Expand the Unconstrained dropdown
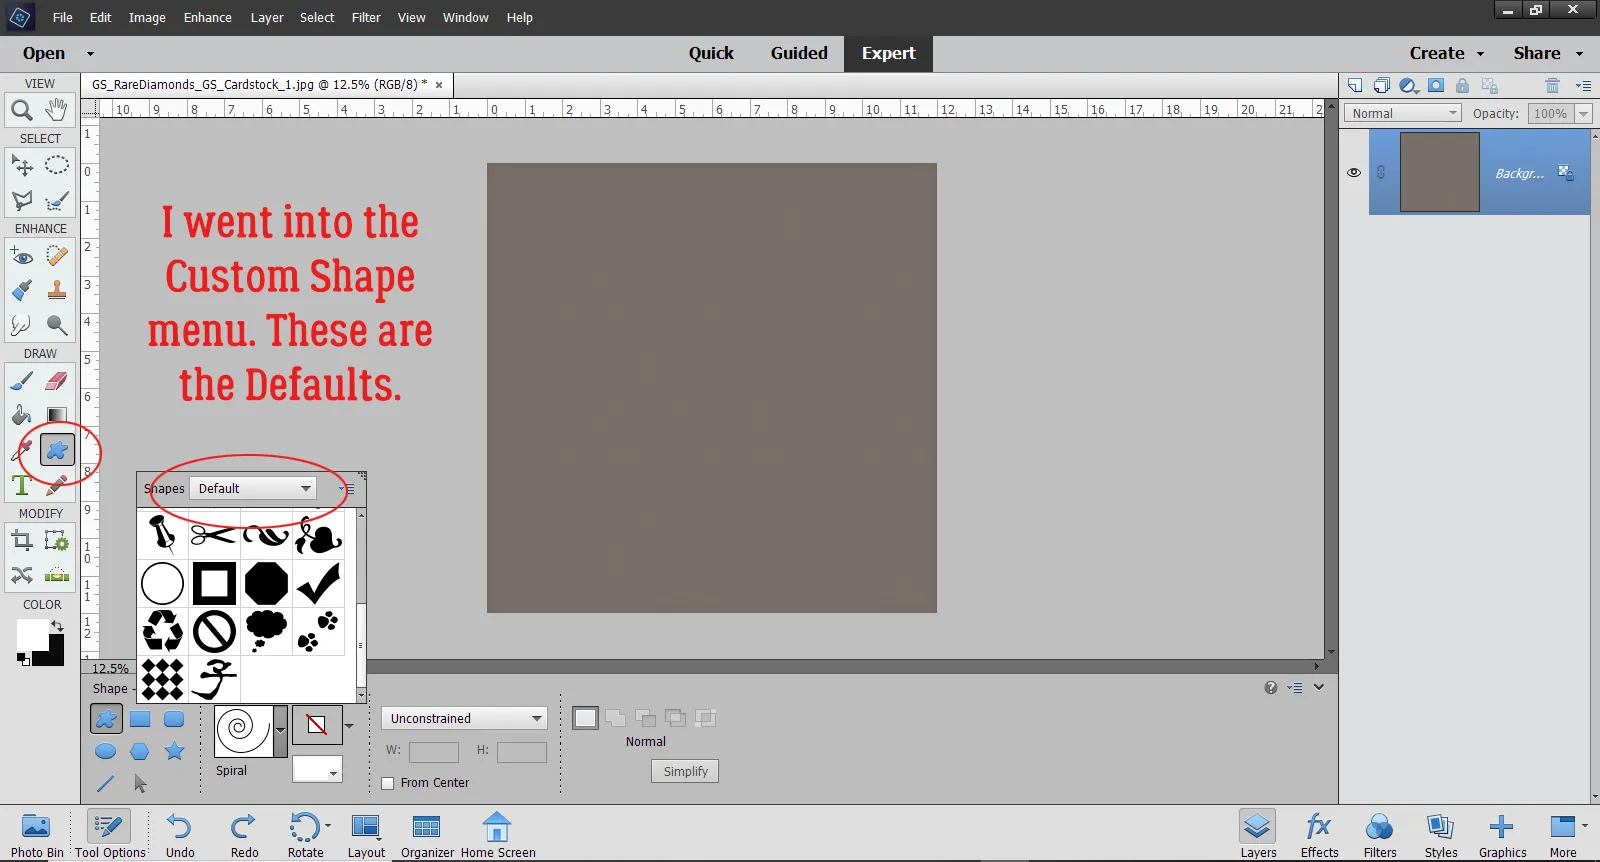 [x=465, y=718]
